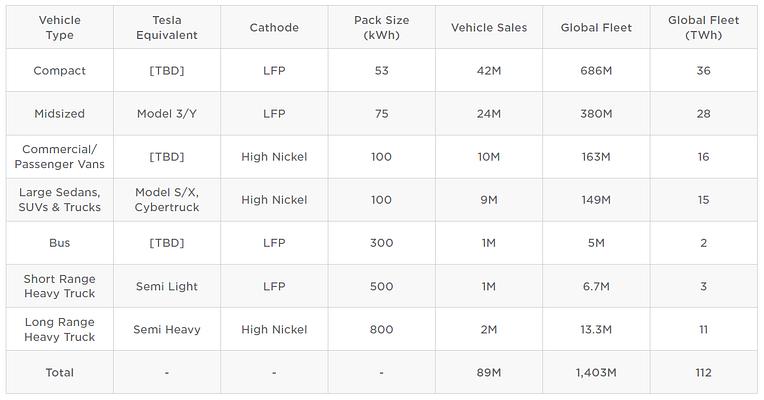764x400 pixels.
Task: Click the "Compact" row label
Action: click(x=60, y=71)
